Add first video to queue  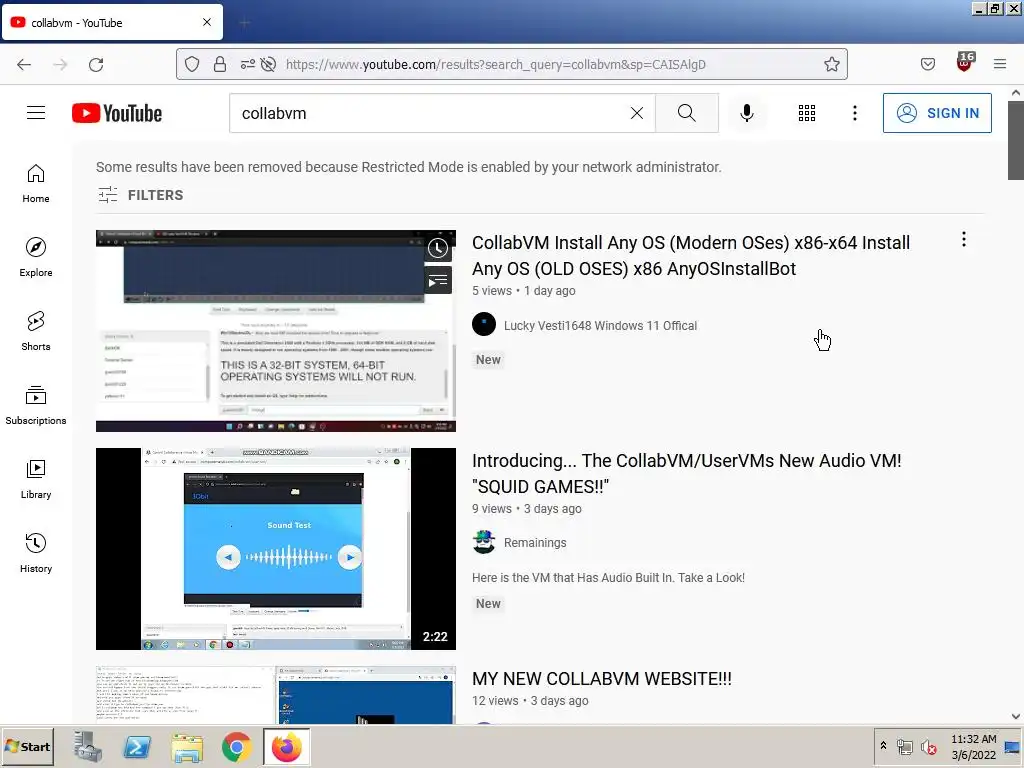438,281
